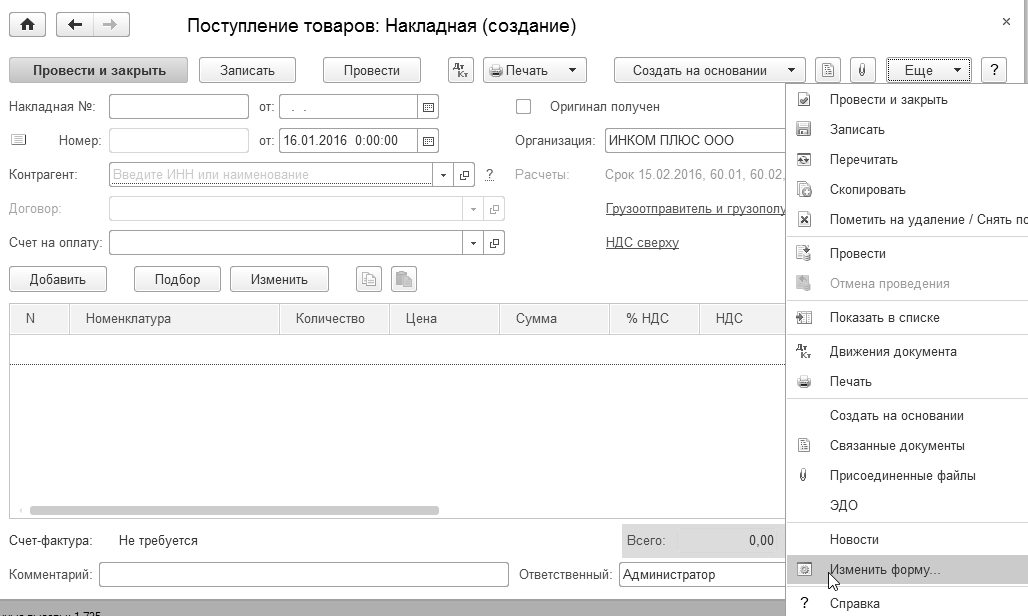Image resolution: width=1028 pixels, height=616 pixels.
Task: Select Скопировать menu entry
Action: click(907, 190)
